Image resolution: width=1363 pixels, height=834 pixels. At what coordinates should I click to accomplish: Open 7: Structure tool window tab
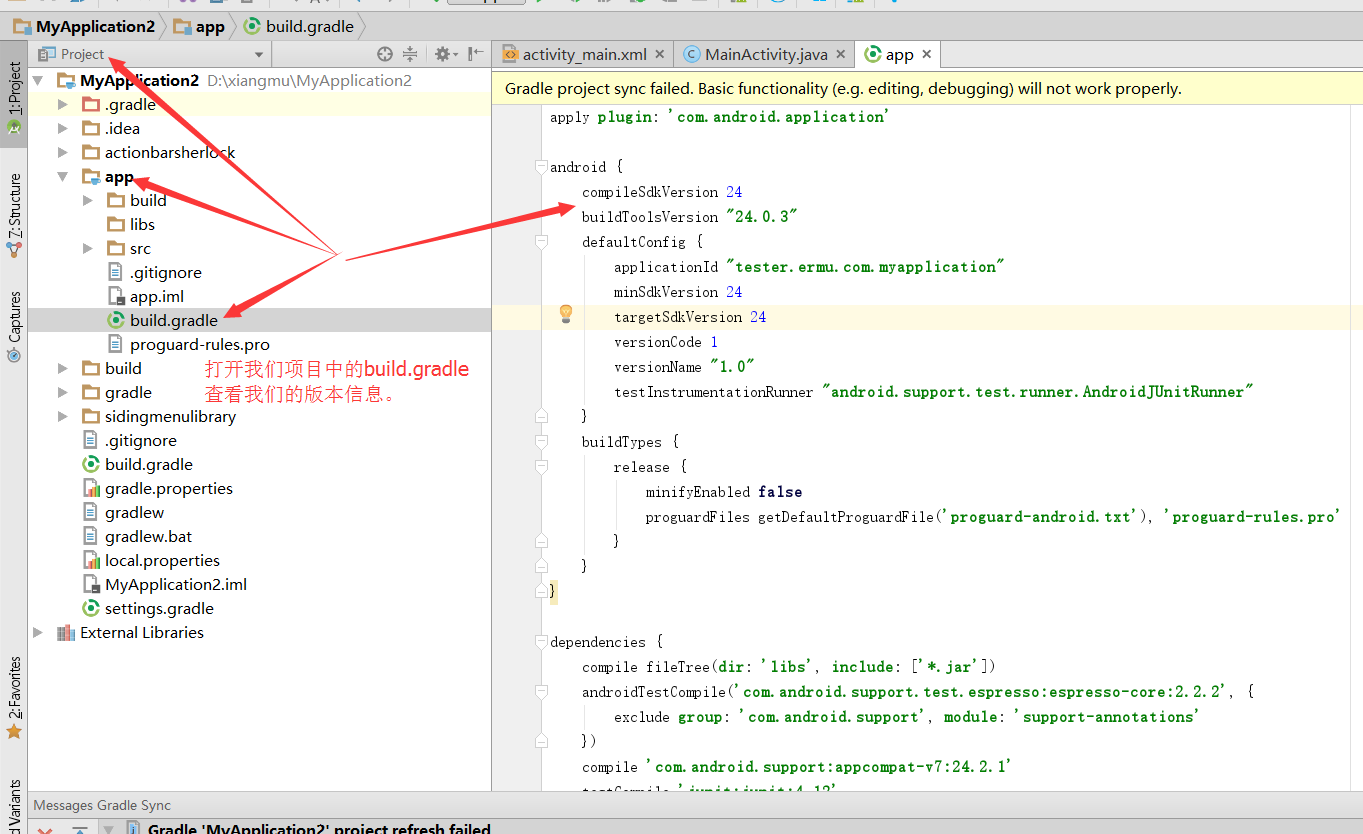tap(14, 215)
